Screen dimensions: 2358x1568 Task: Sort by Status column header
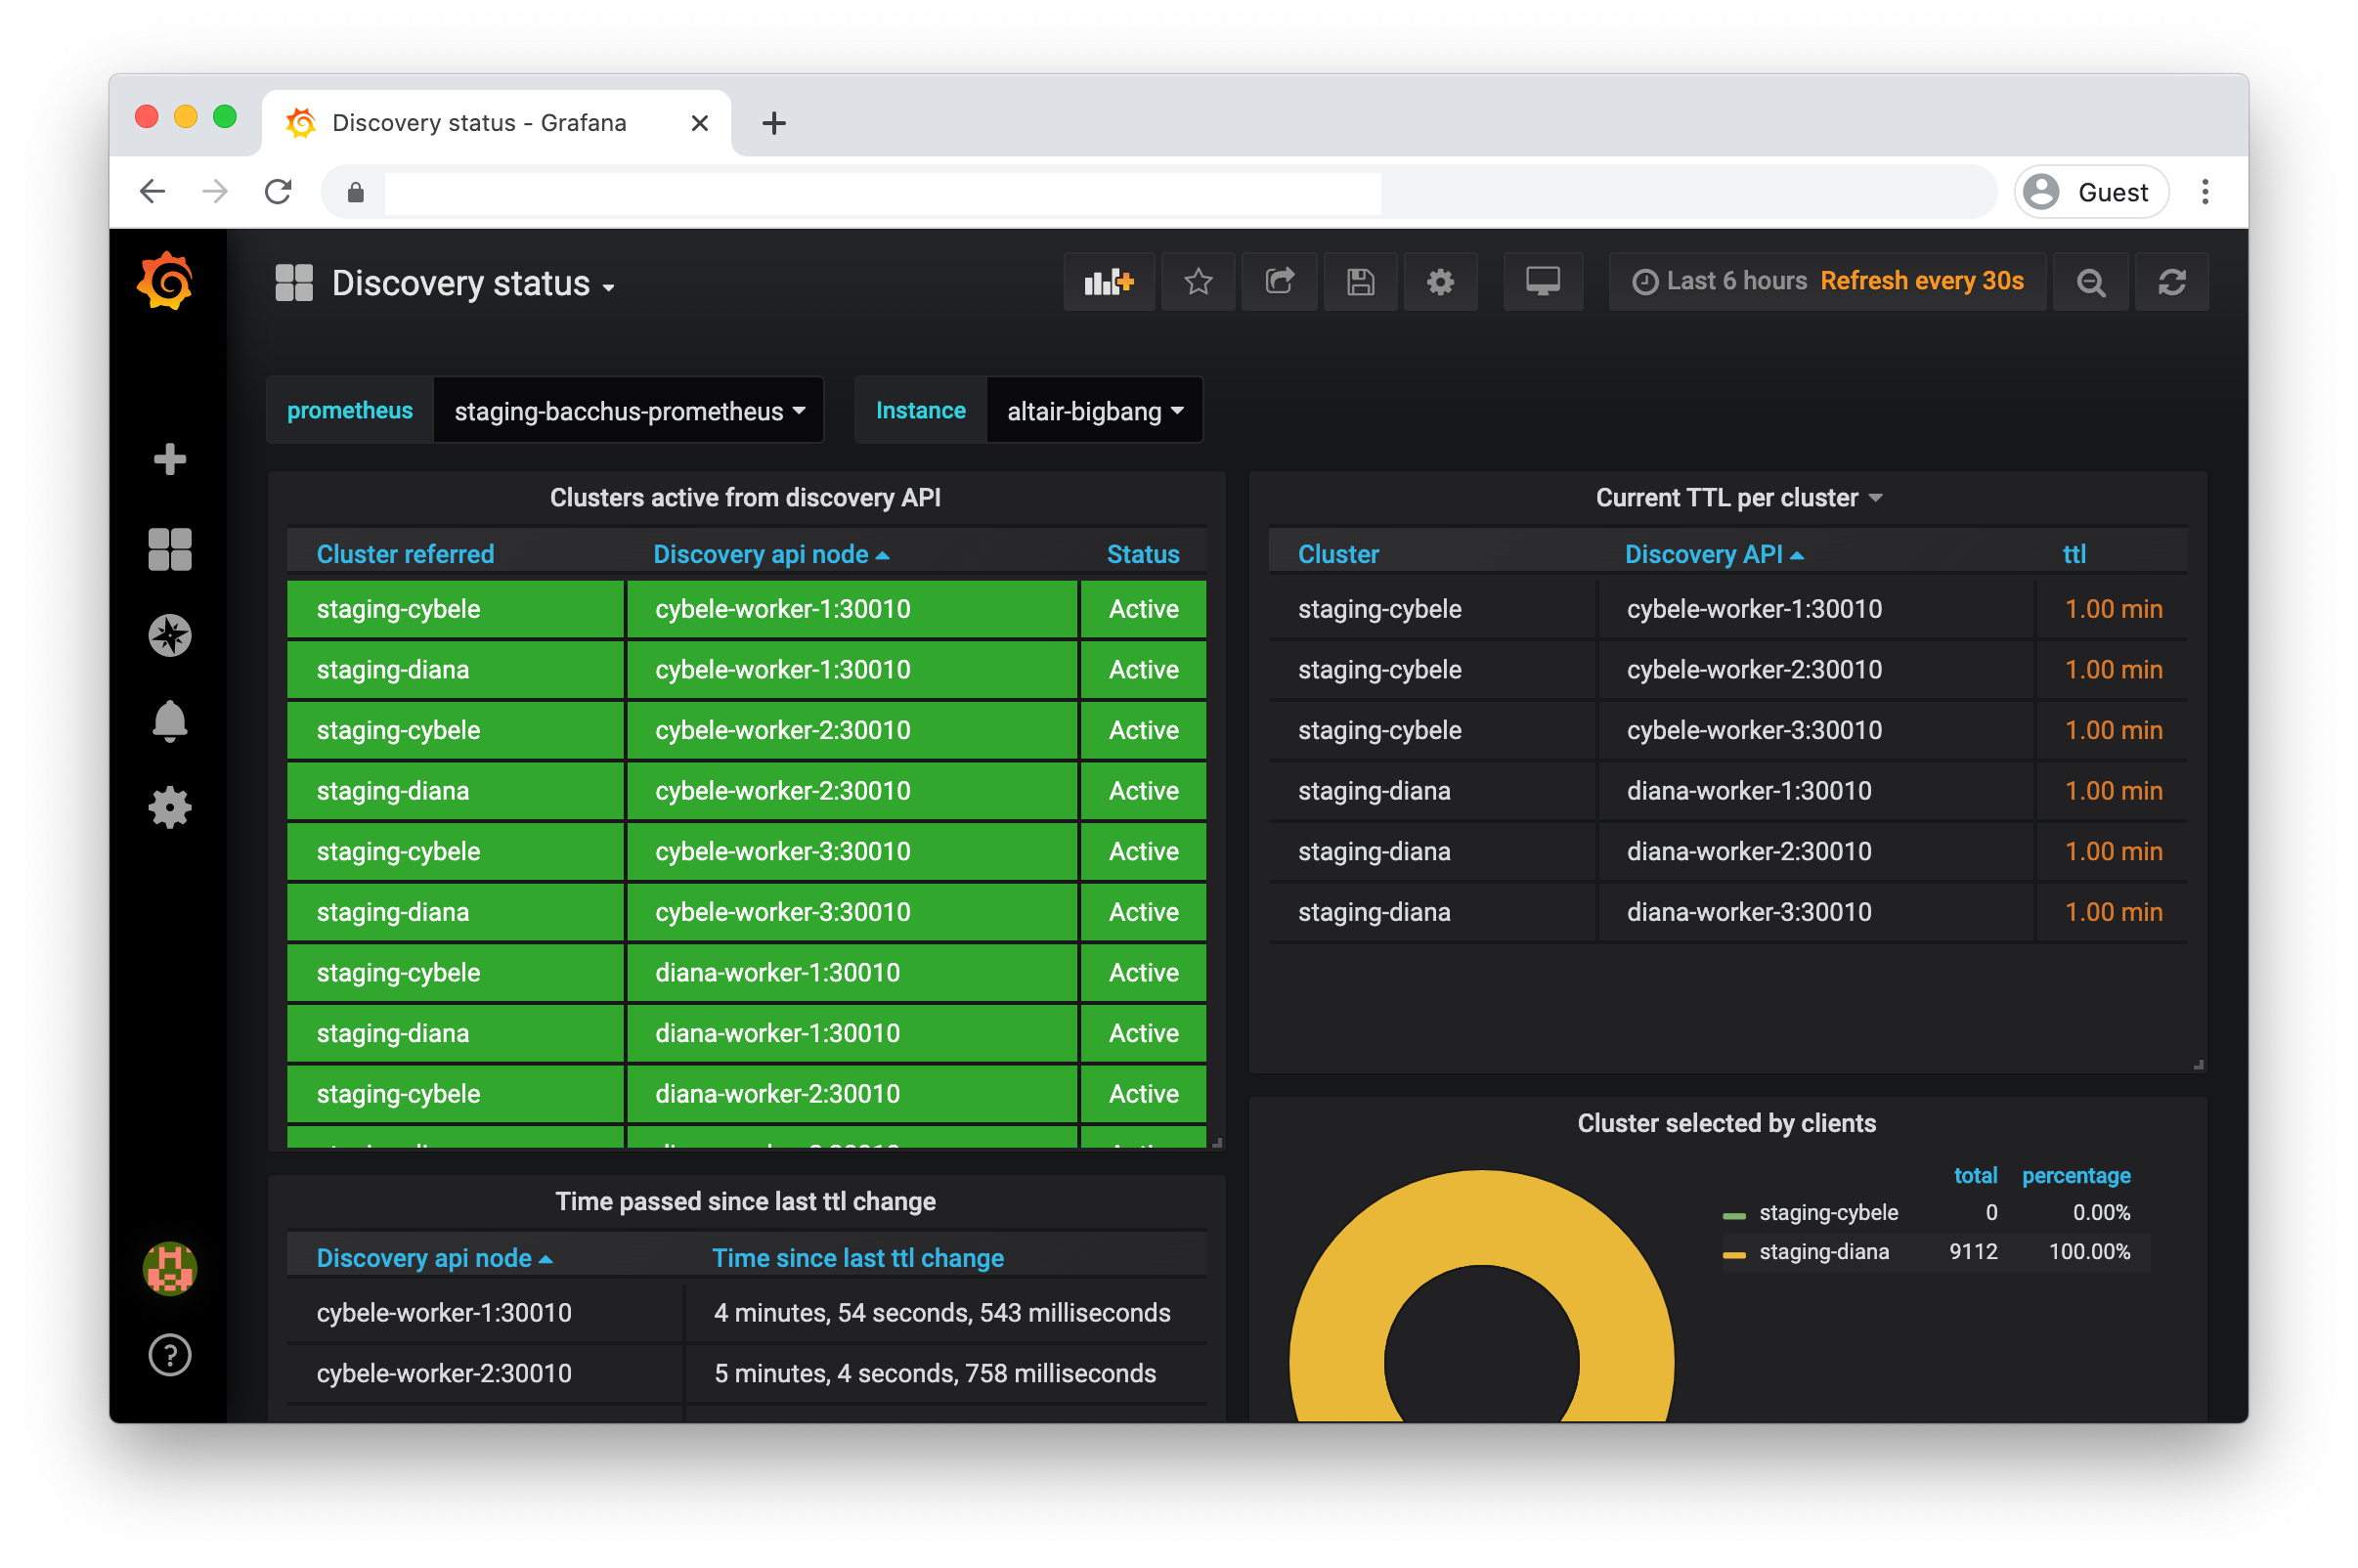click(1143, 554)
